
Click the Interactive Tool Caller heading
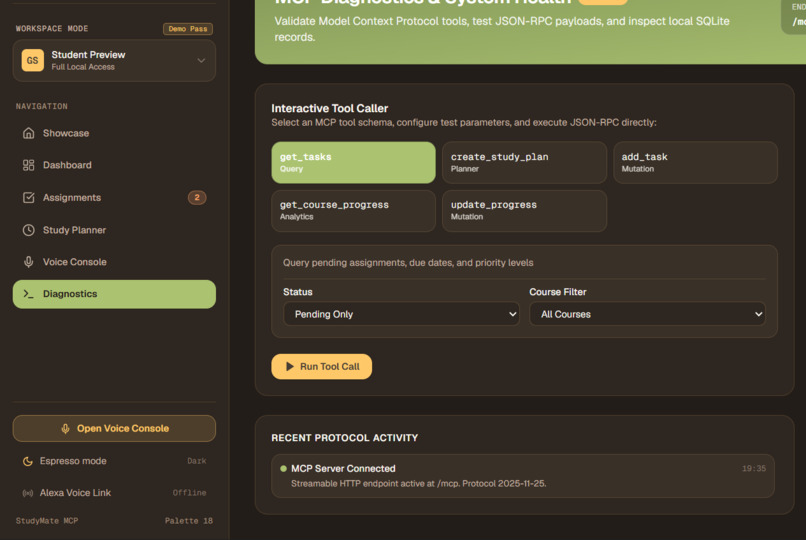tap(329, 108)
